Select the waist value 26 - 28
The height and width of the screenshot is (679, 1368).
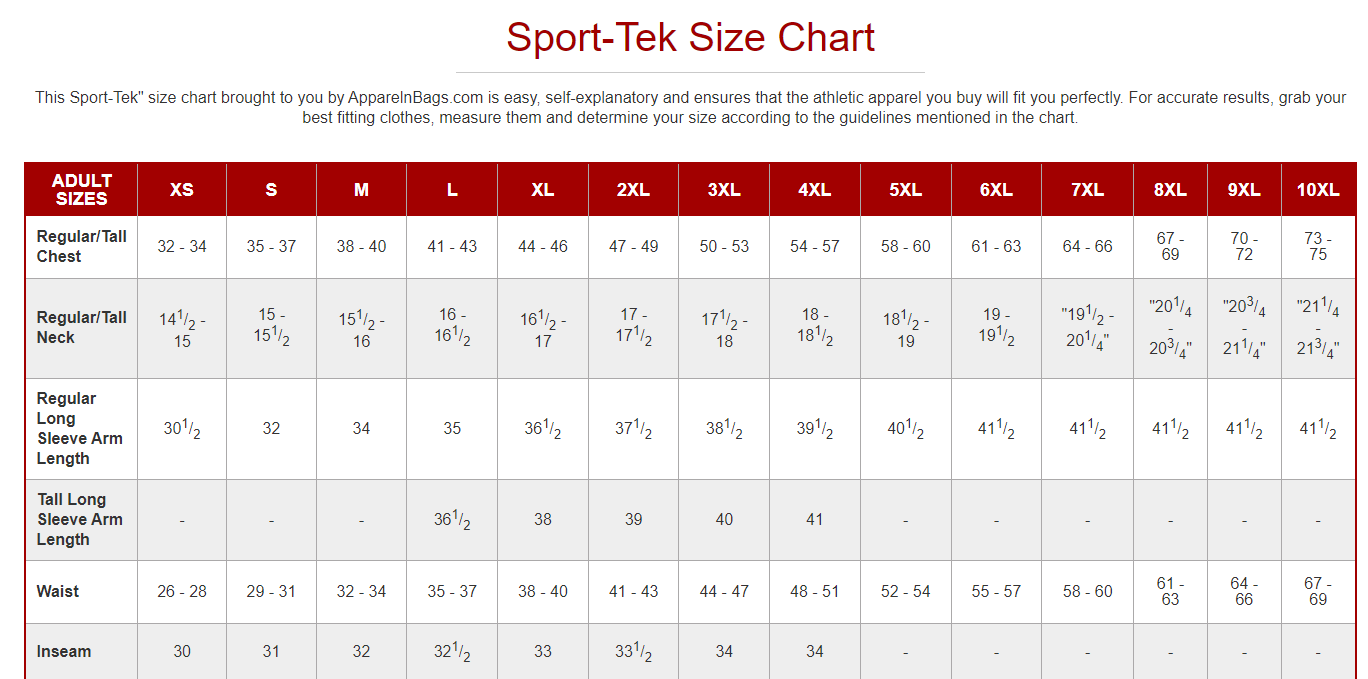point(182,591)
